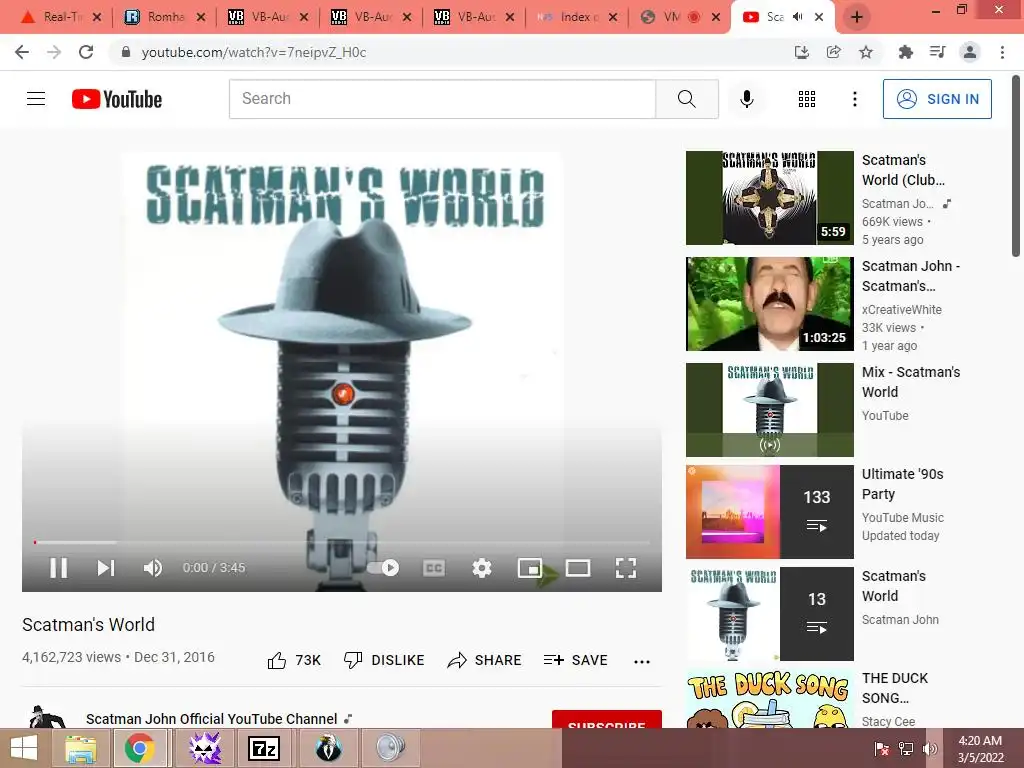The height and width of the screenshot is (768, 1024).
Task: Start voice search with microphone
Action: tap(747, 99)
